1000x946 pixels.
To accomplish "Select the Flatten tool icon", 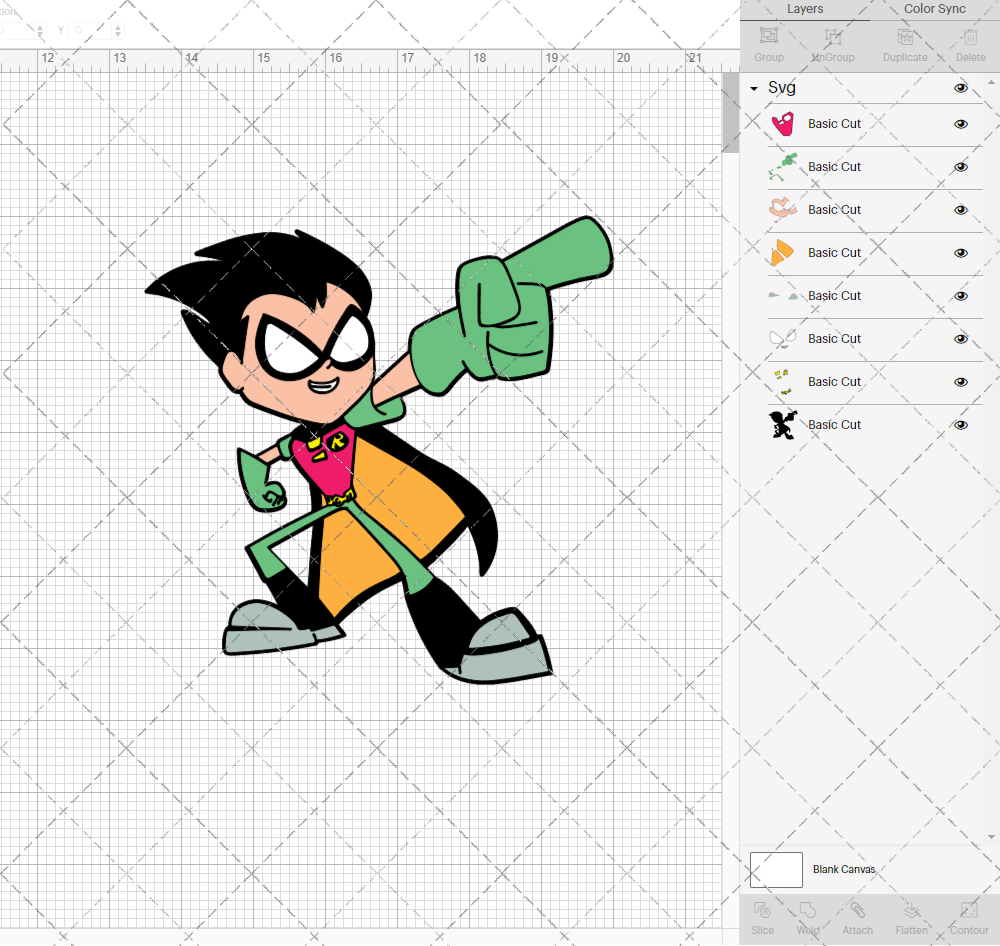I will pos(911,910).
